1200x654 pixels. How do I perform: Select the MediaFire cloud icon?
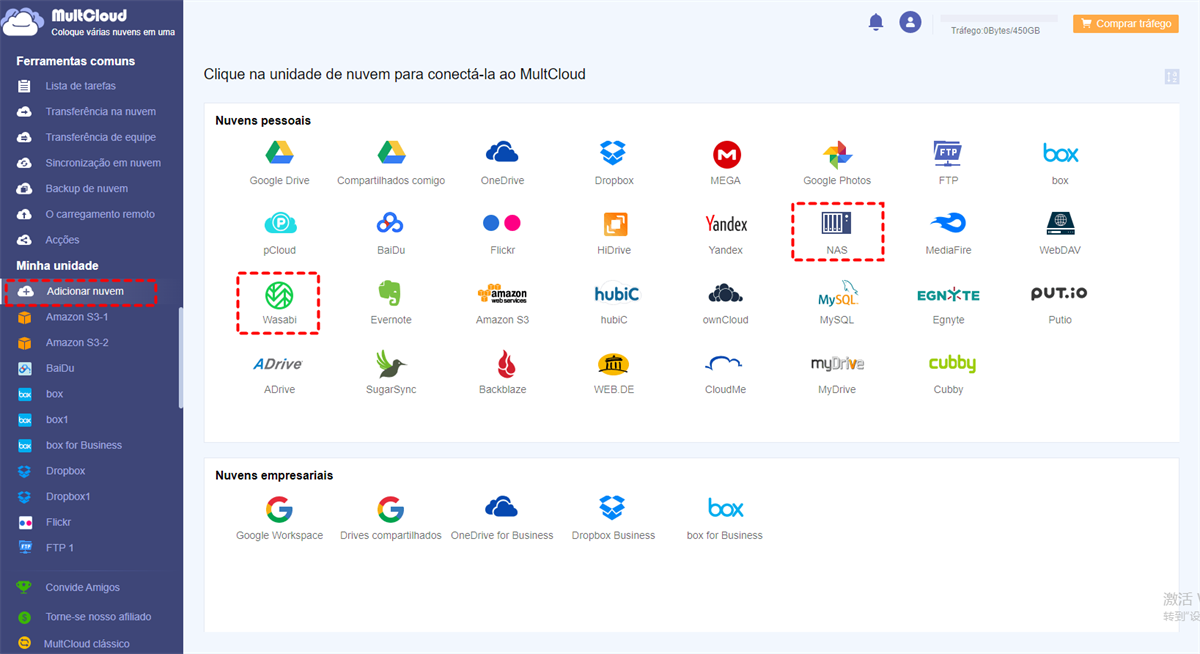(948, 223)
